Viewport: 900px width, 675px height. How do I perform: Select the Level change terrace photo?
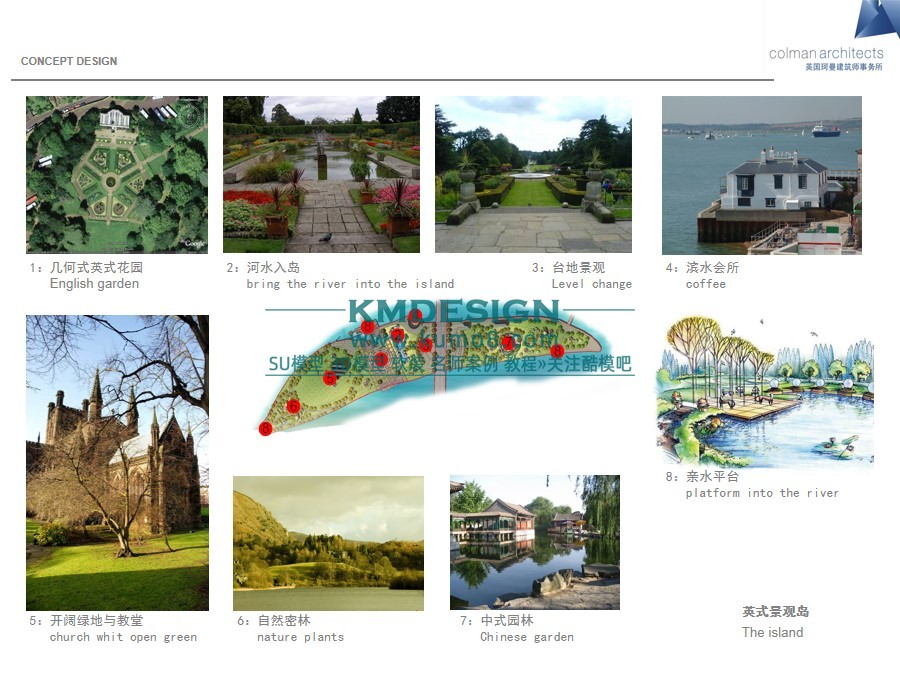(x=533, y=174)
